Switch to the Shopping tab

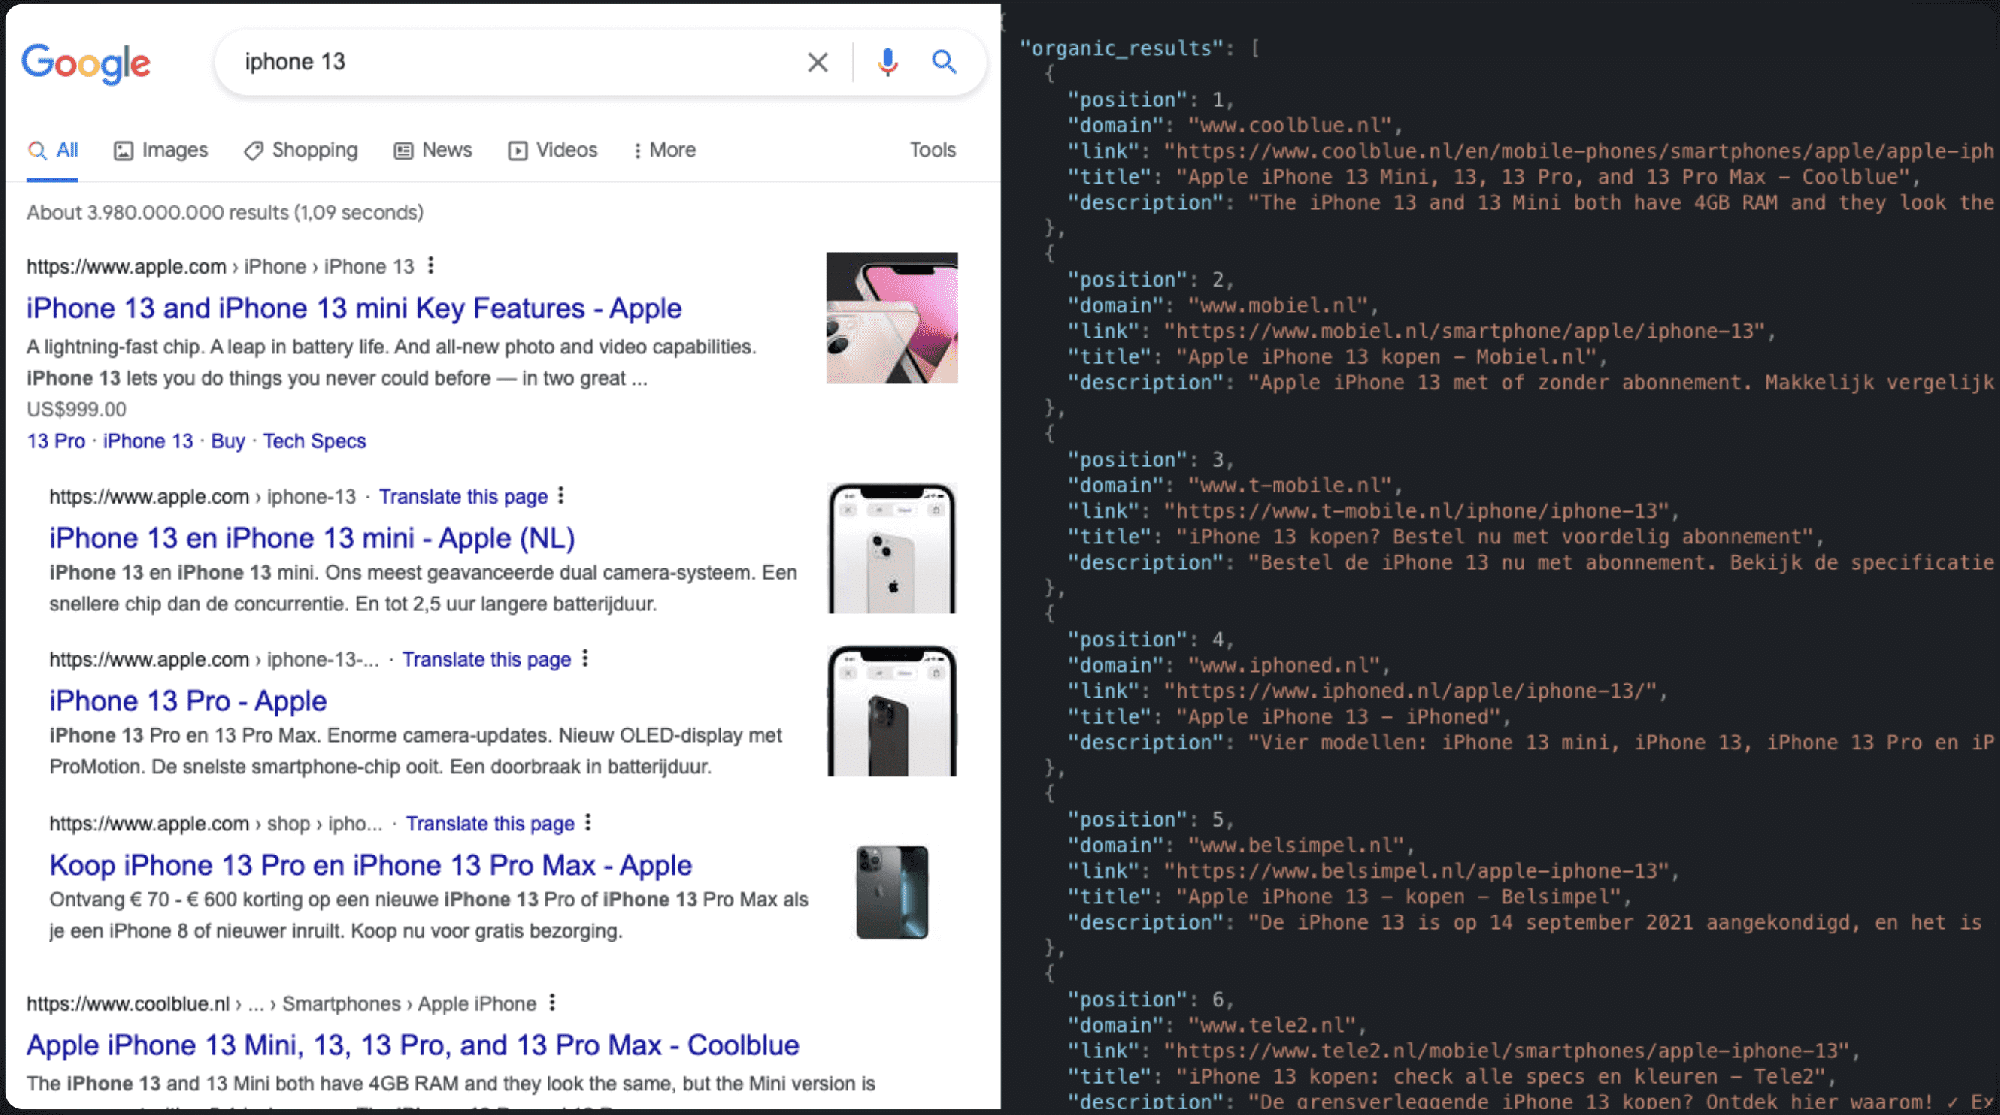[301, 150]
